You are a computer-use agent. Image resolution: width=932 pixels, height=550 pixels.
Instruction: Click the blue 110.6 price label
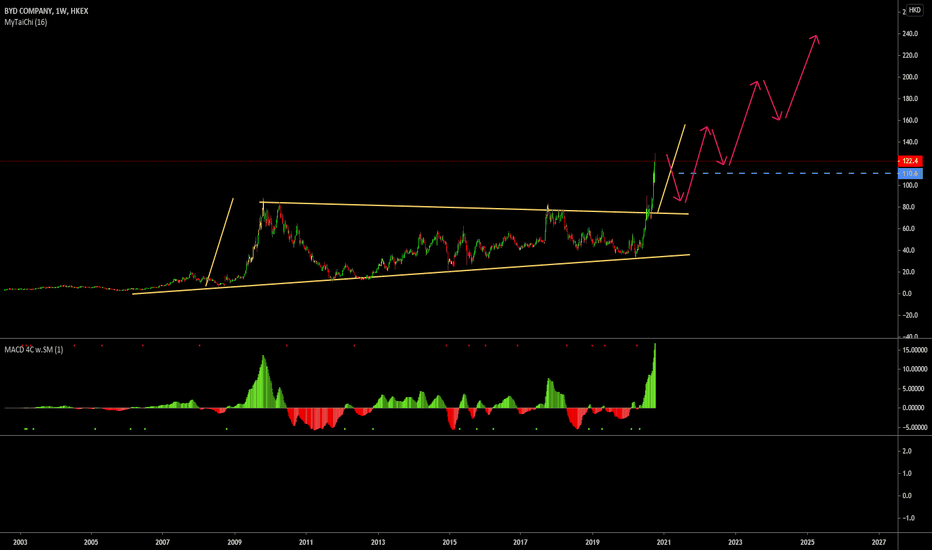(910, 174)
